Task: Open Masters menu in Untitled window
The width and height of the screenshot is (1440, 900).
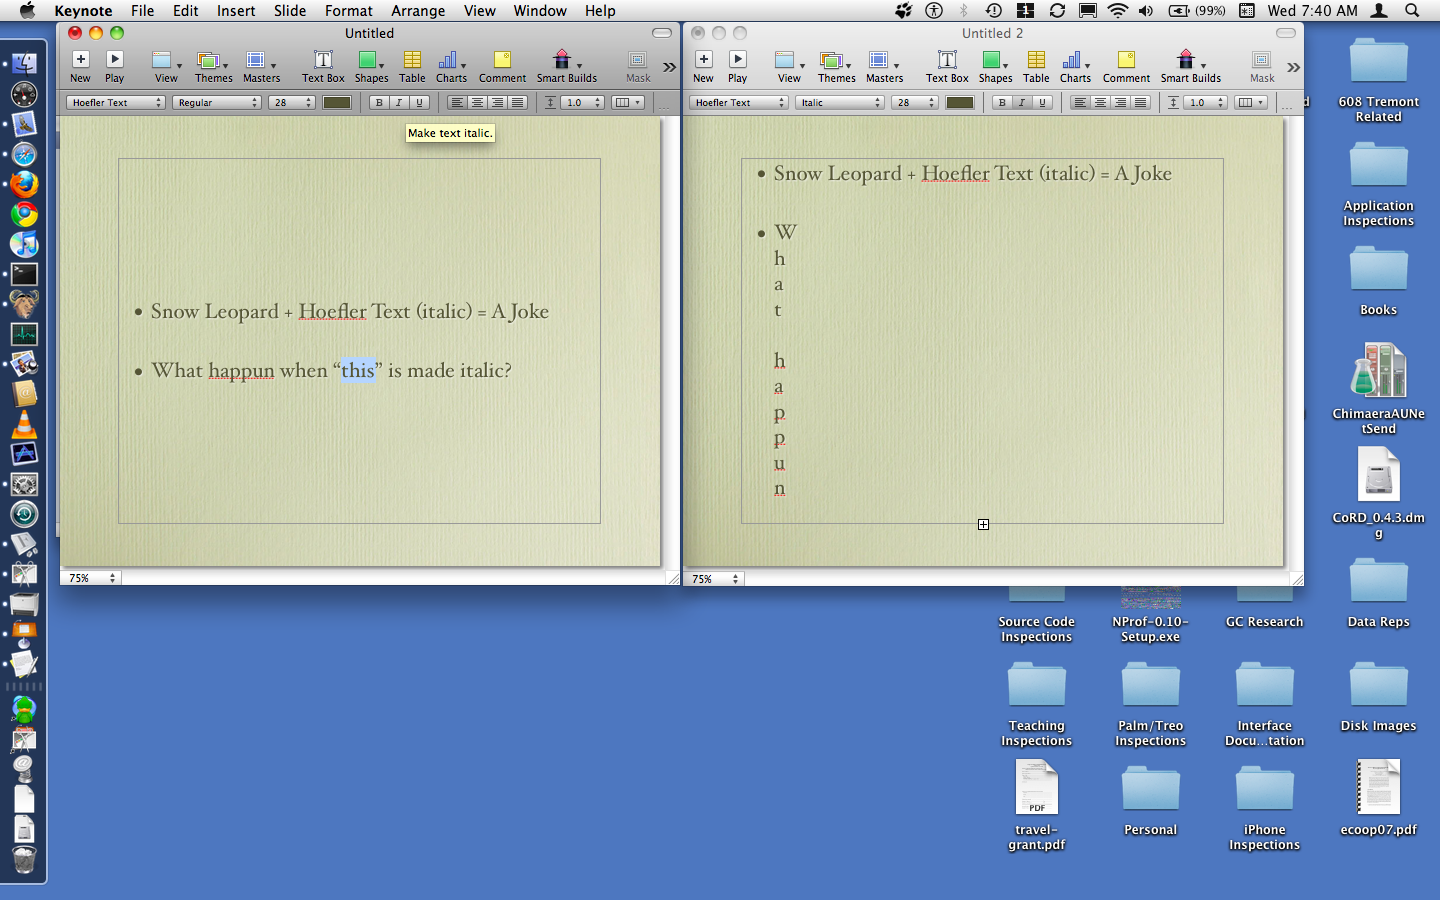Action: tap(261, 66)
